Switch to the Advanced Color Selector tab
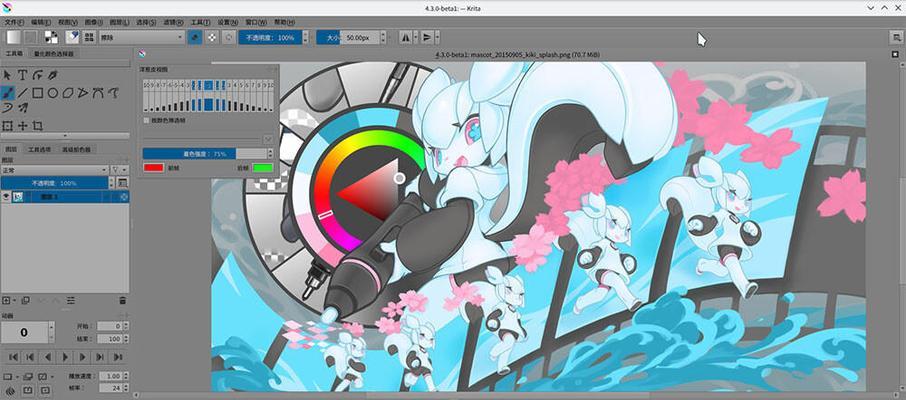 coord(76,149)
